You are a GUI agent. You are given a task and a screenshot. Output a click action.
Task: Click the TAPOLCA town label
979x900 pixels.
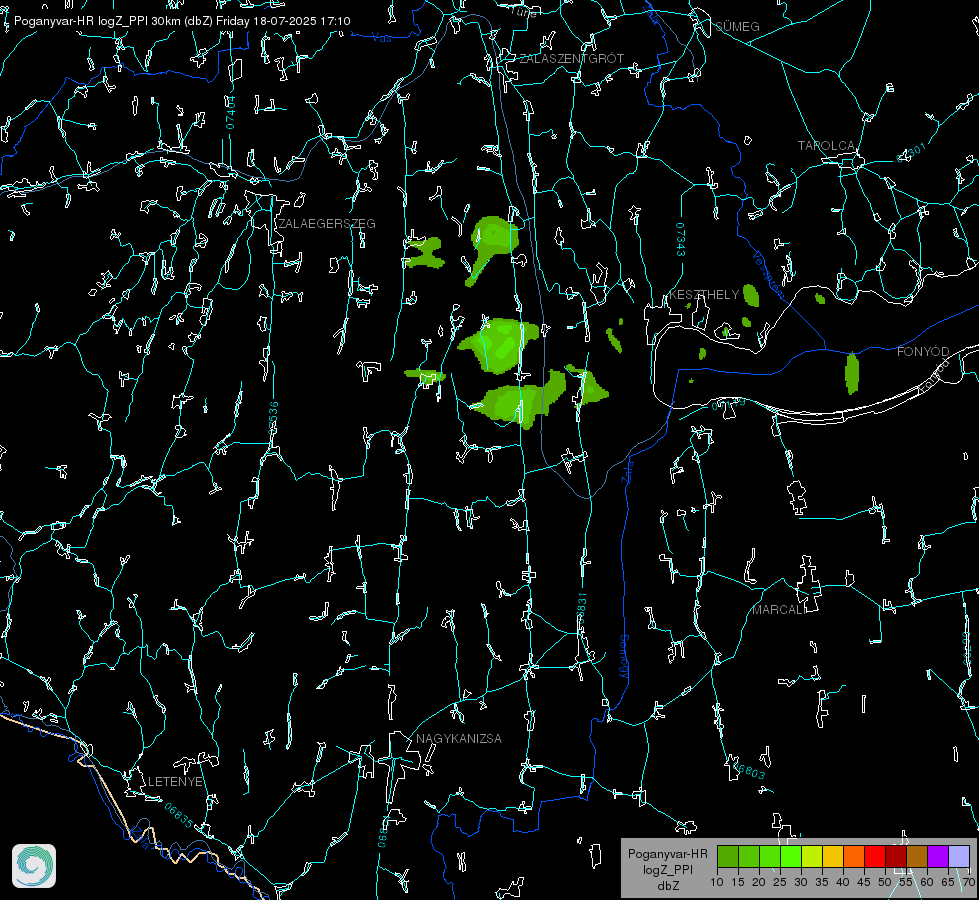coord(826,146)
